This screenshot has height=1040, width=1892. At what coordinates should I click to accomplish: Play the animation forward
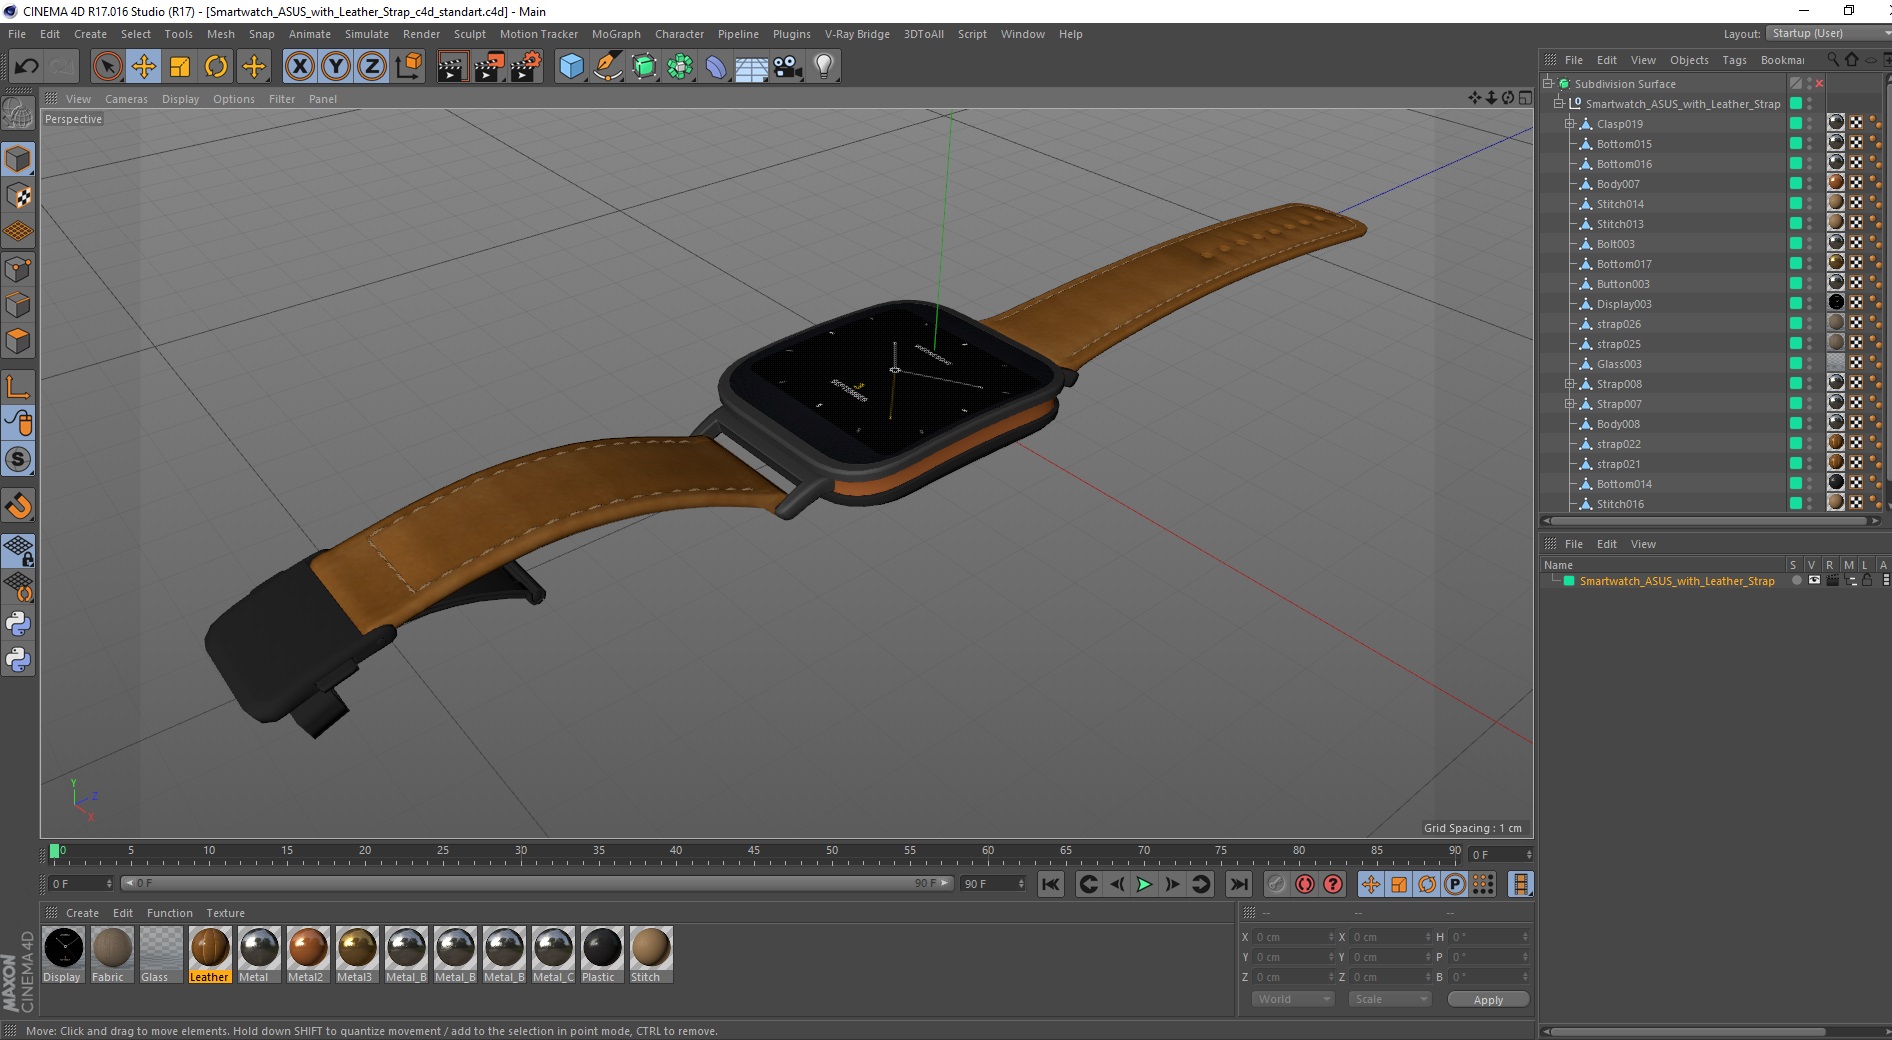1144,884
